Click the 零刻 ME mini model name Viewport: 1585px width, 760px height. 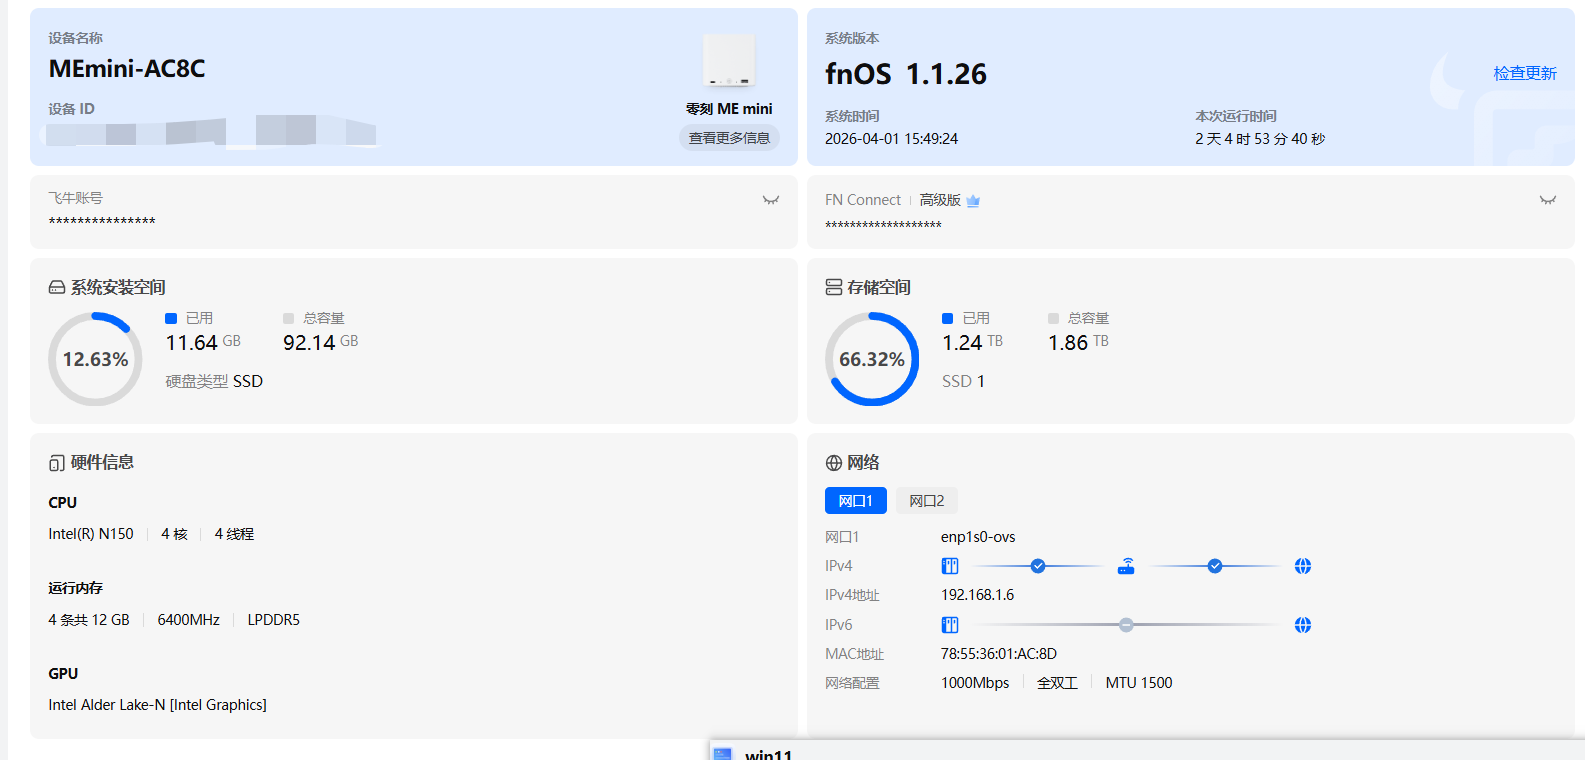click(x=729, y=109)
